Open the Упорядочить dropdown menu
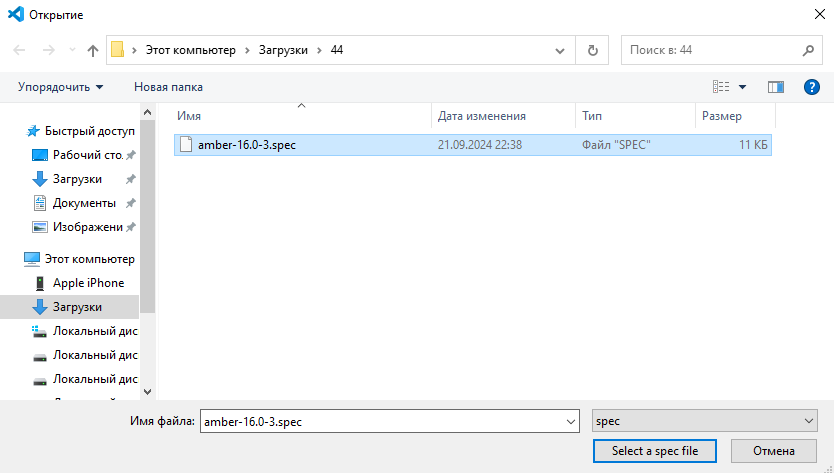834x473 pixels. pos(60,87)
